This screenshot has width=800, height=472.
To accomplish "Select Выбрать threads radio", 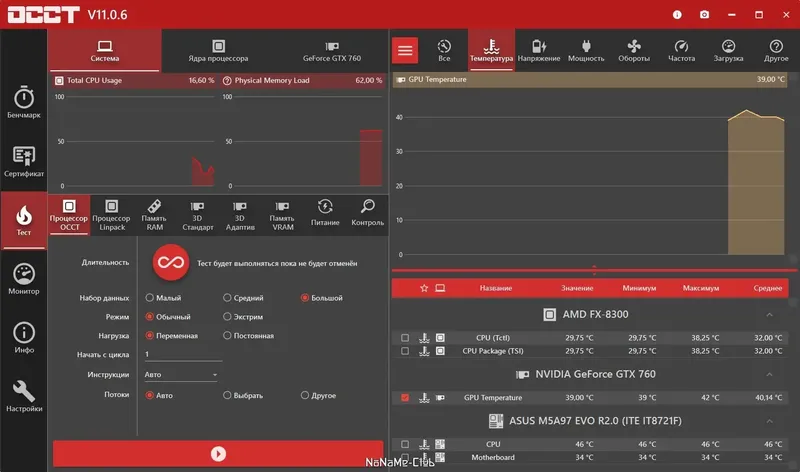I will 227,395.
